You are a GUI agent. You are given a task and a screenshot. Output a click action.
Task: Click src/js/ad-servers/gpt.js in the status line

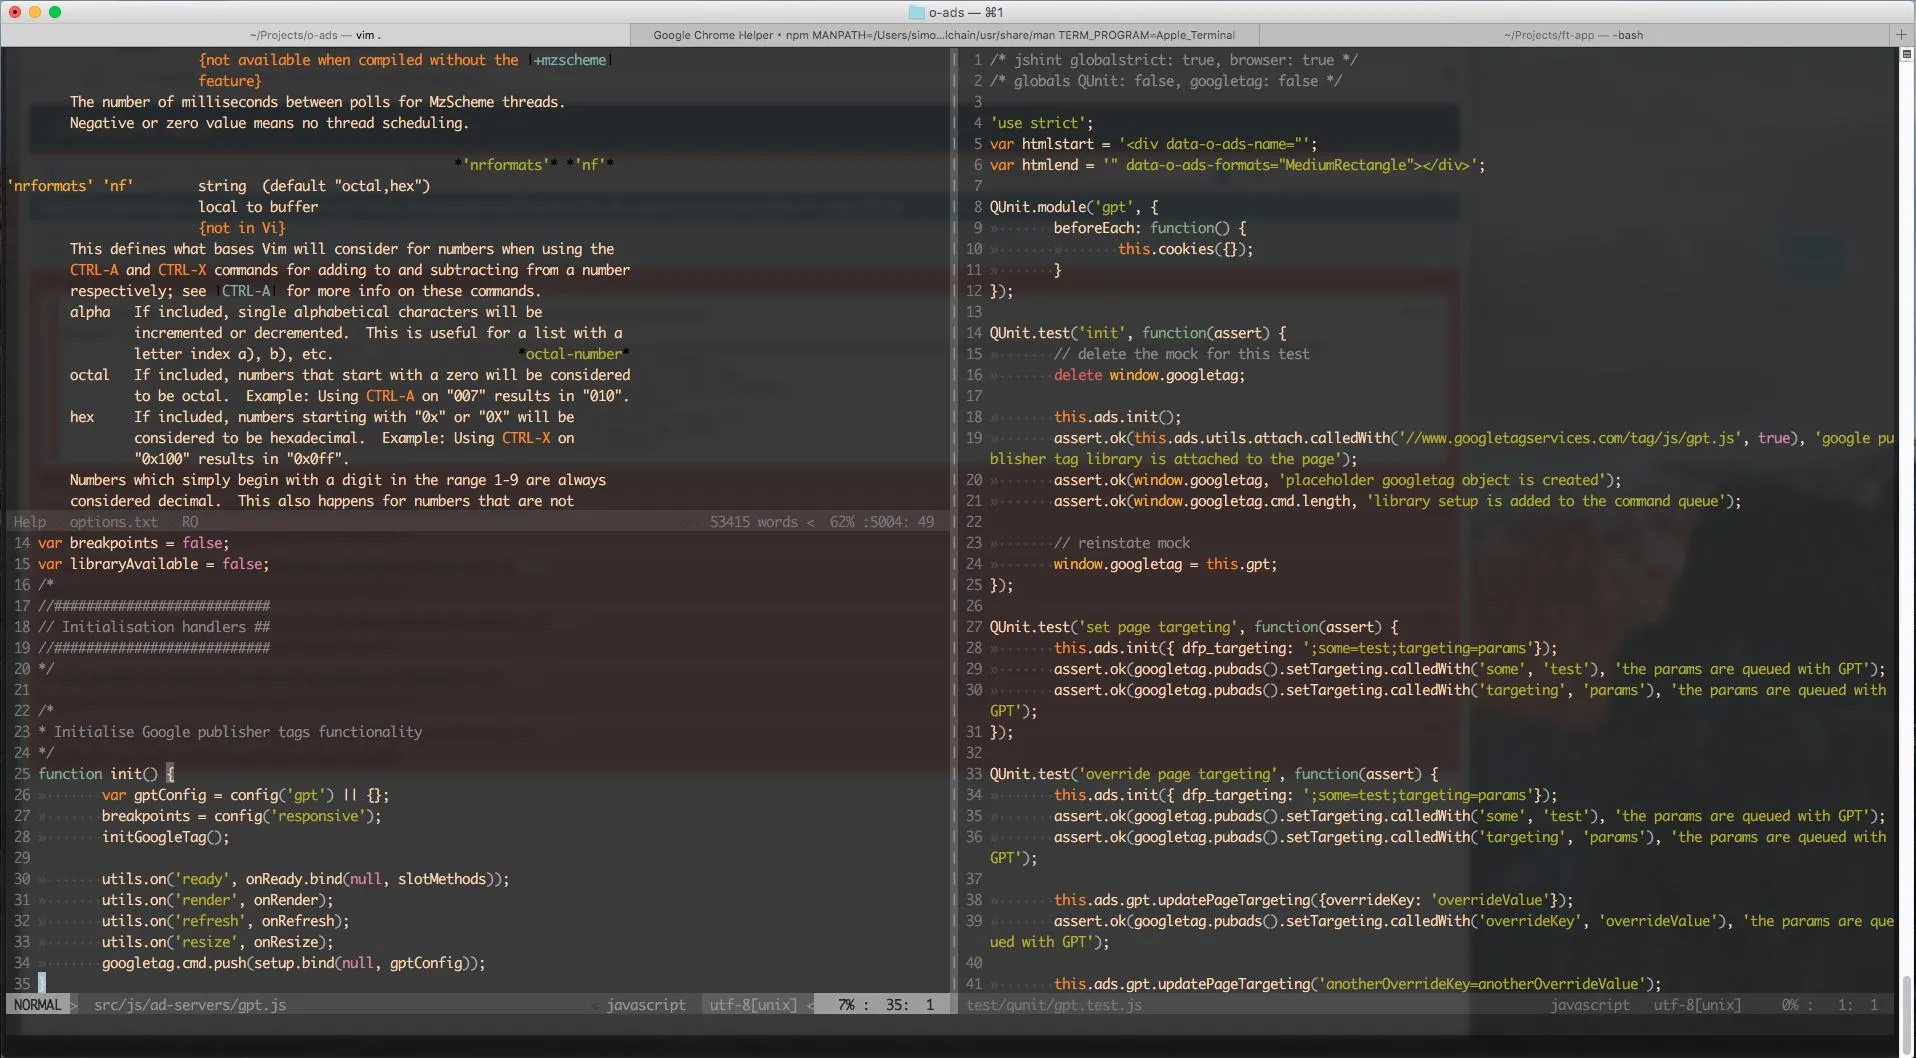189,1005
